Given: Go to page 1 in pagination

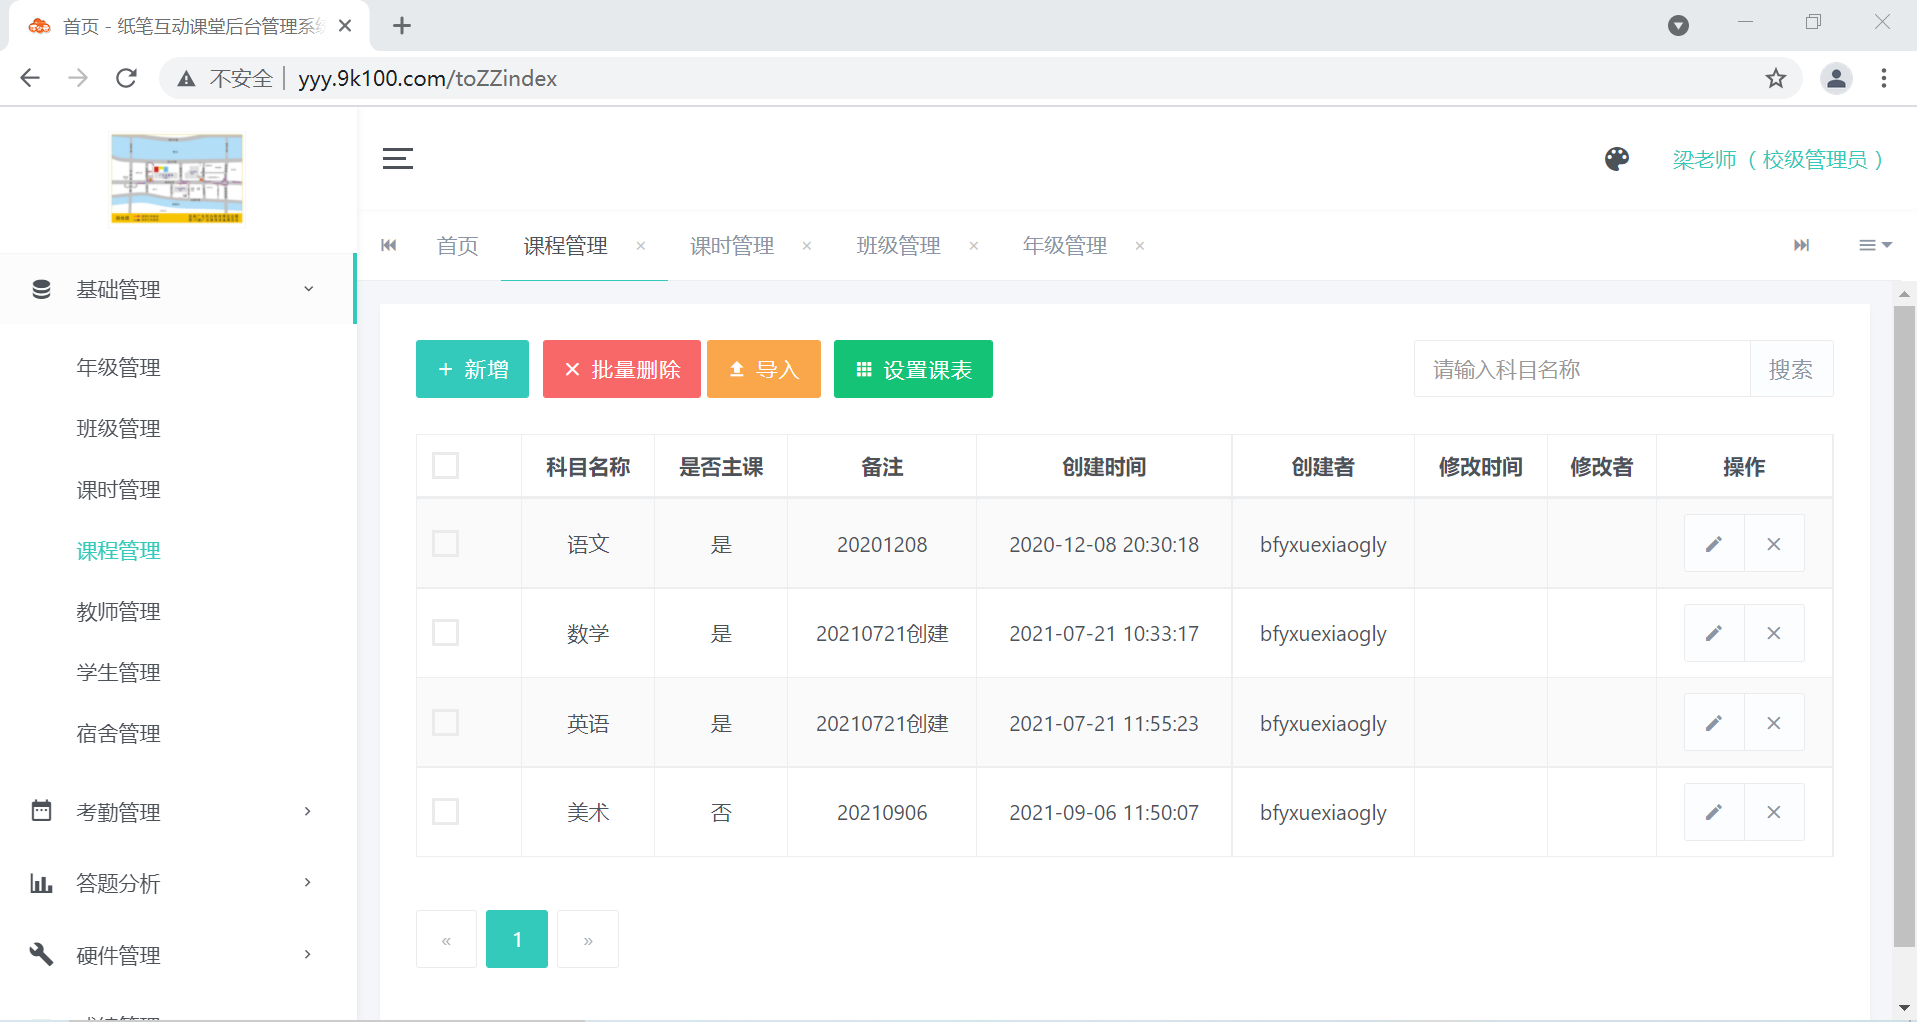Looking at the screenshot, I should click(517, 939).
